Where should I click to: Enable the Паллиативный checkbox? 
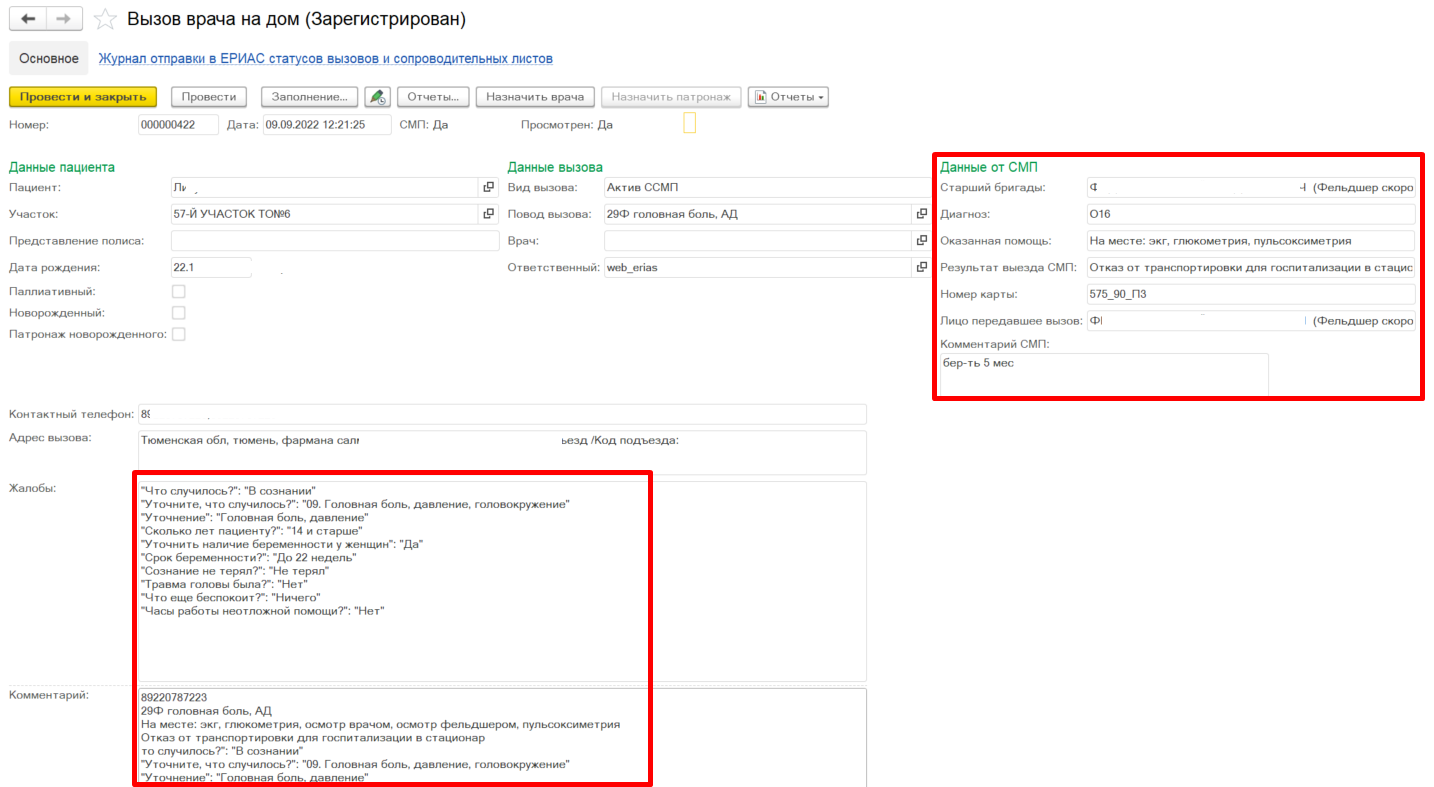pyautogui.click(x=179, y=291)
